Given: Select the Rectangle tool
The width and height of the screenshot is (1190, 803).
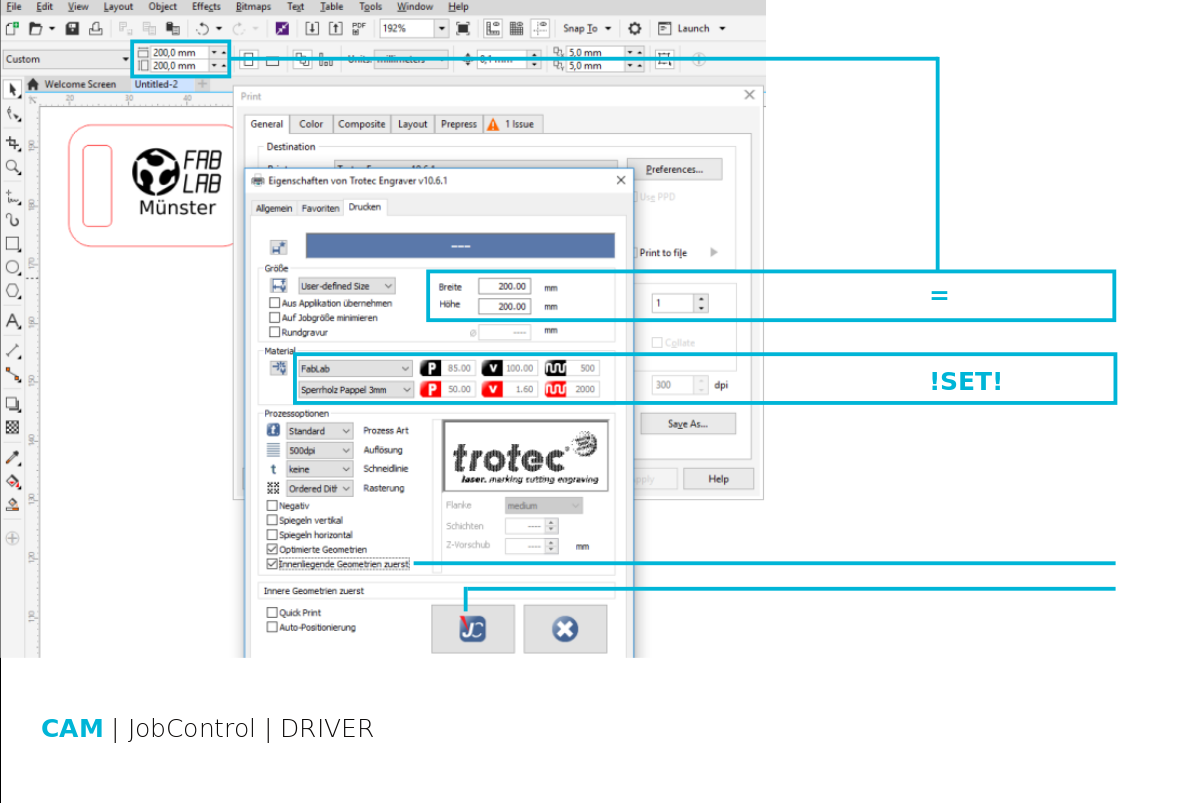Looking at the screenshot, I should (x=13, y=244).
